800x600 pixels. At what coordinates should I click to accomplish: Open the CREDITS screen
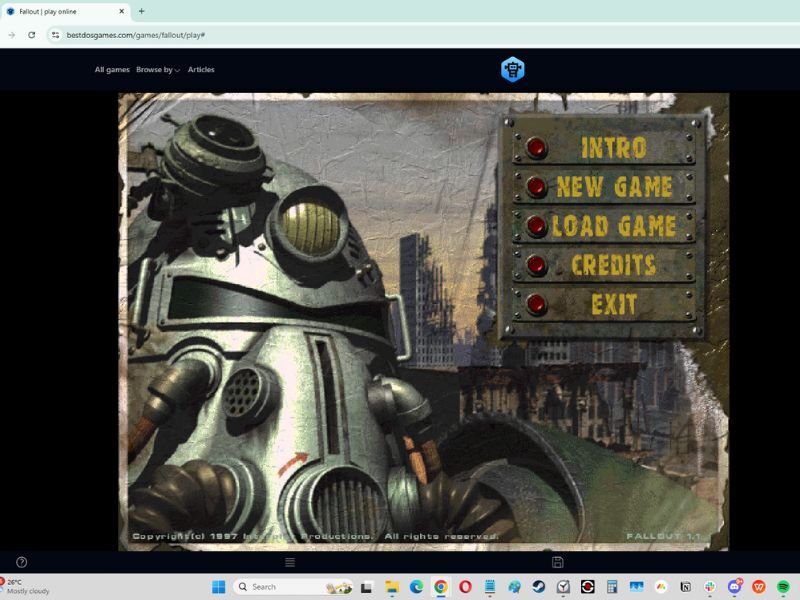click(612, 265)
